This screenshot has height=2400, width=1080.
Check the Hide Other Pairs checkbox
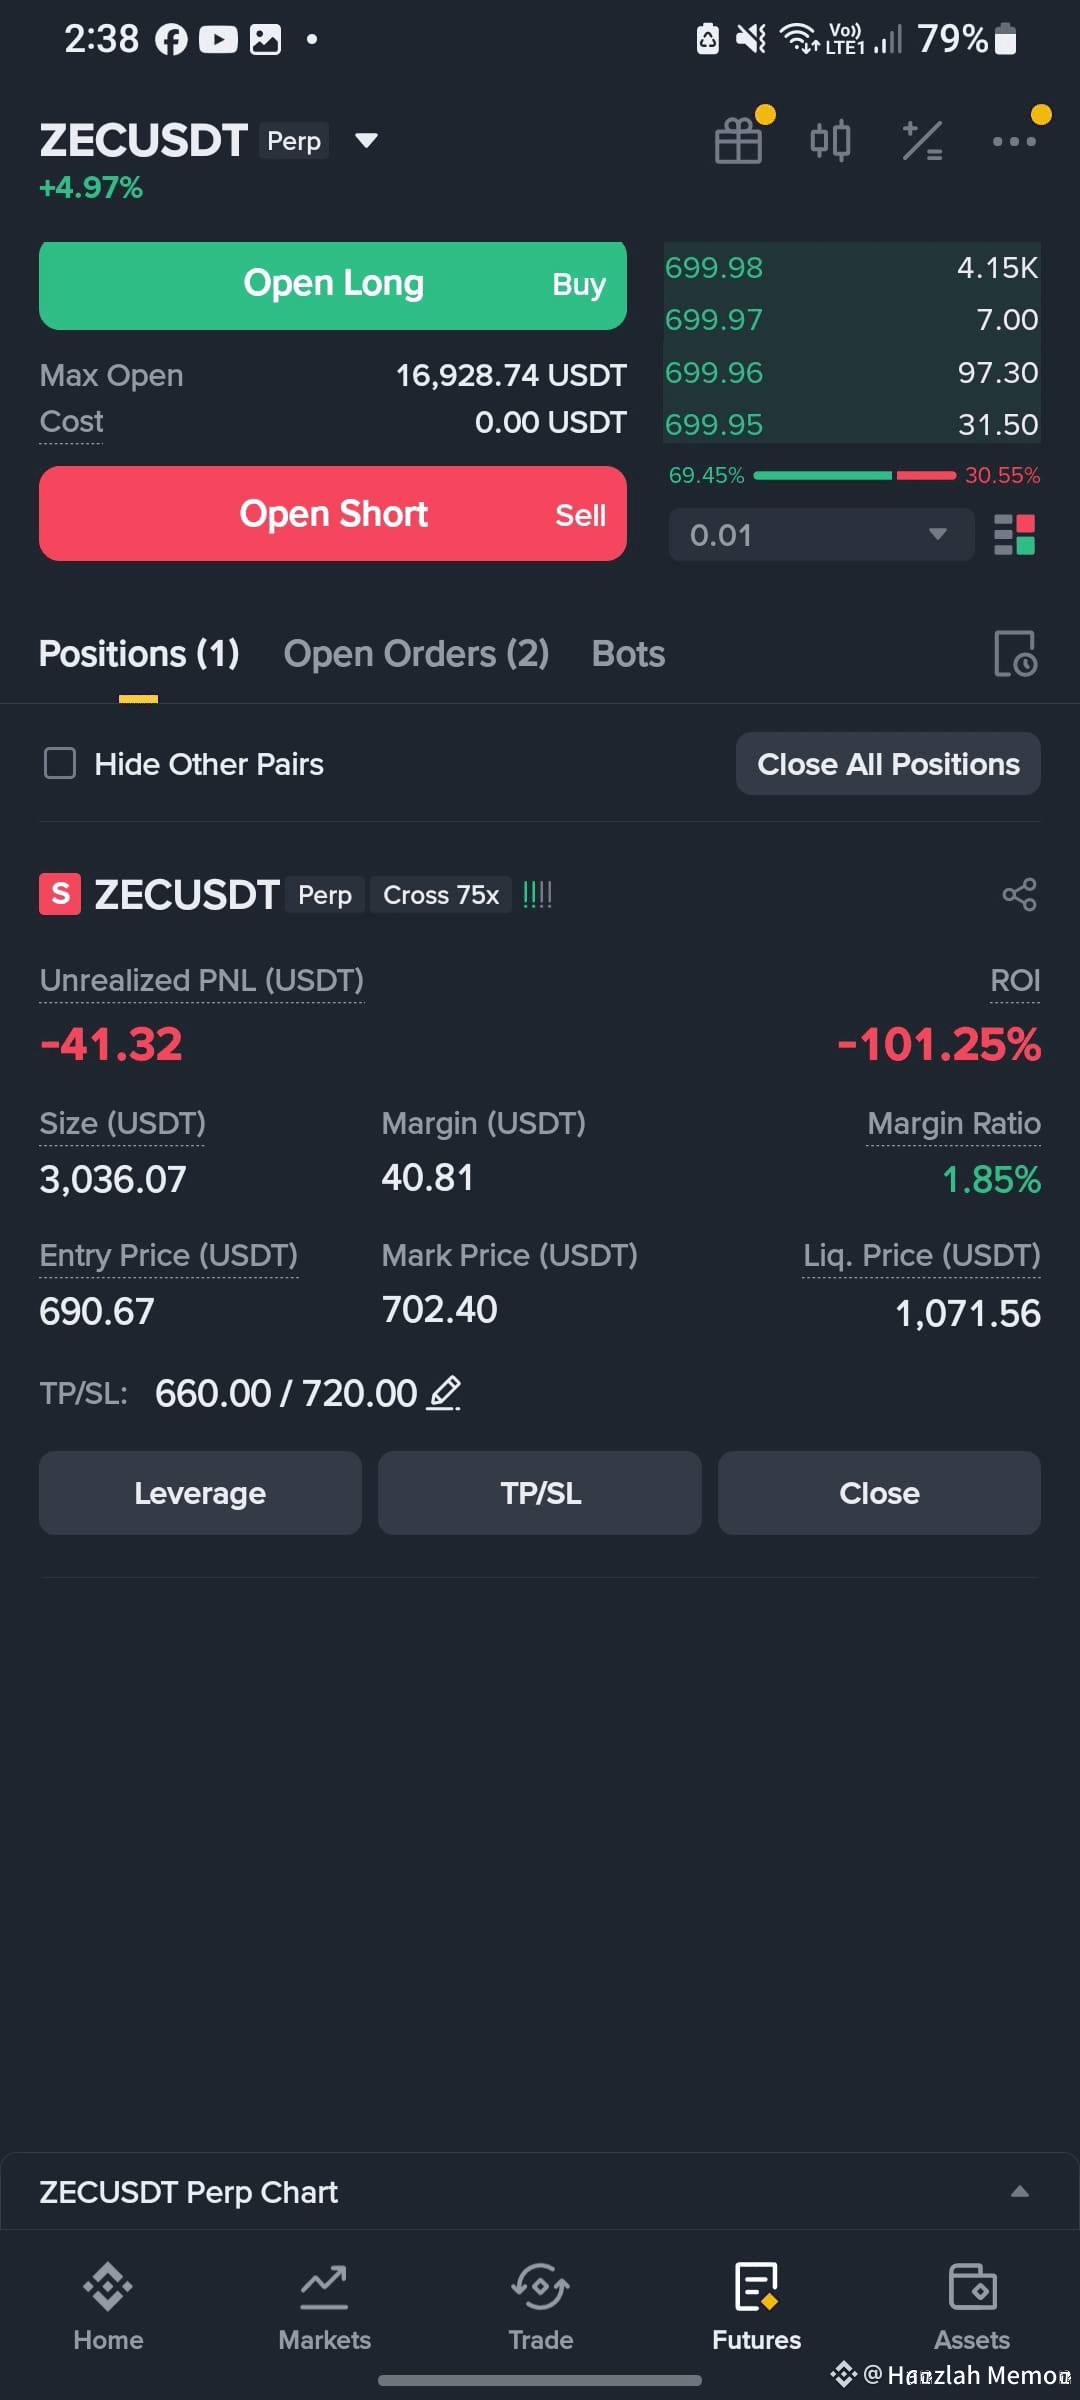tap(60, 764)
